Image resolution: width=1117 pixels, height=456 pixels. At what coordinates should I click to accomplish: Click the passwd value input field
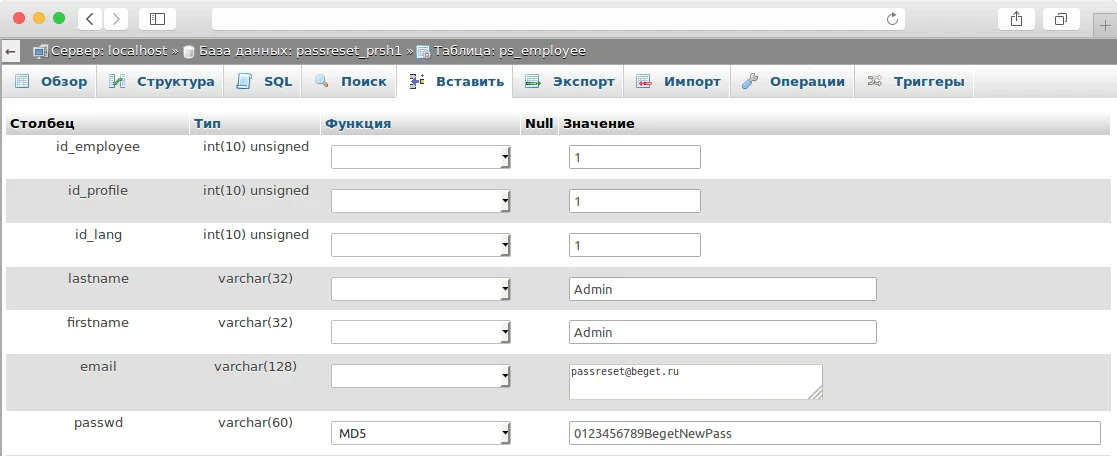[834, 433]
